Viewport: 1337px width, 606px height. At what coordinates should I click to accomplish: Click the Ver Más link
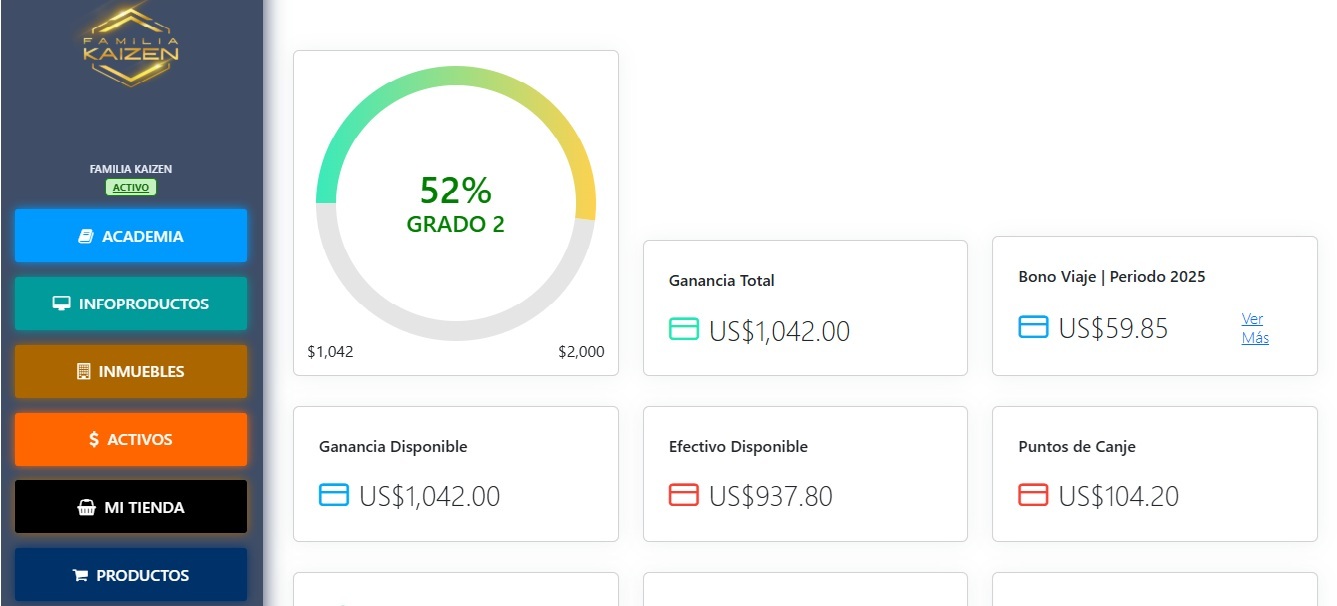pos(1255,328)
